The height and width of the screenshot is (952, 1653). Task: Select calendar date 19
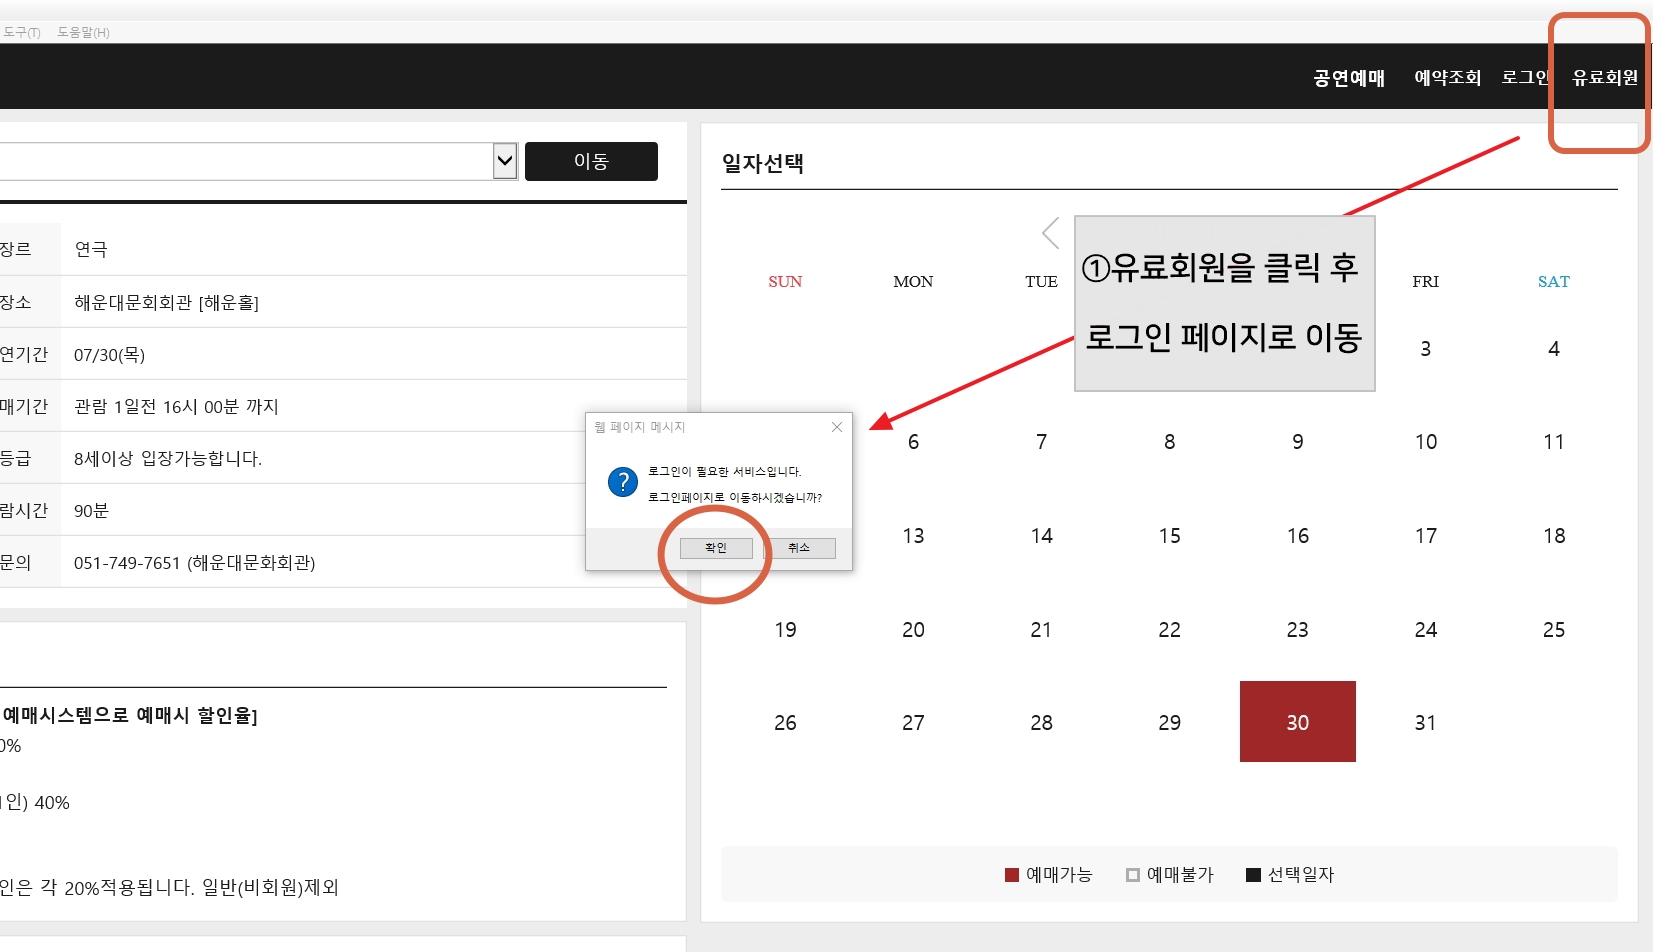(x=785, y=630)
